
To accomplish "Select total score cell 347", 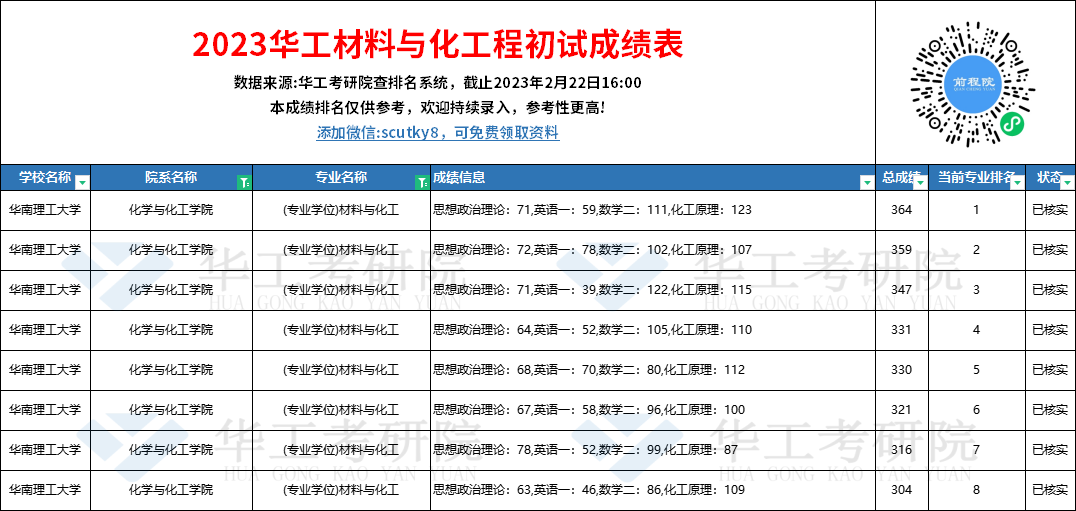I will [902, 290].
